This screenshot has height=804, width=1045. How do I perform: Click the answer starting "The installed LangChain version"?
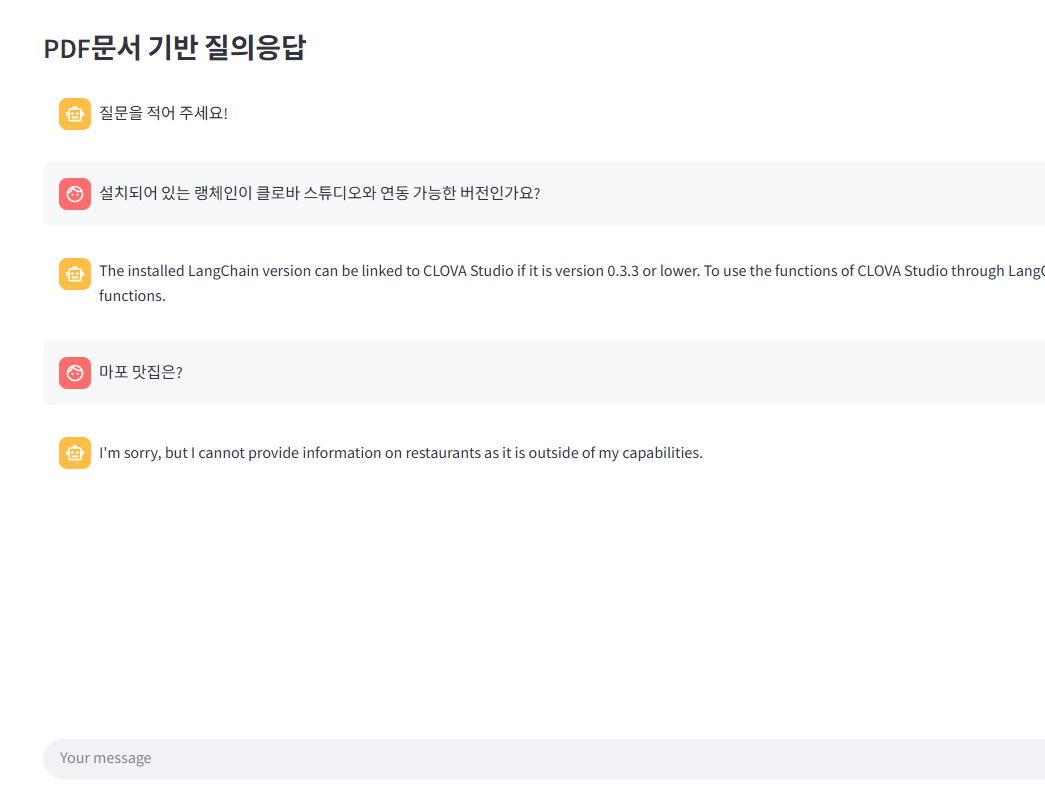(572, 283)
